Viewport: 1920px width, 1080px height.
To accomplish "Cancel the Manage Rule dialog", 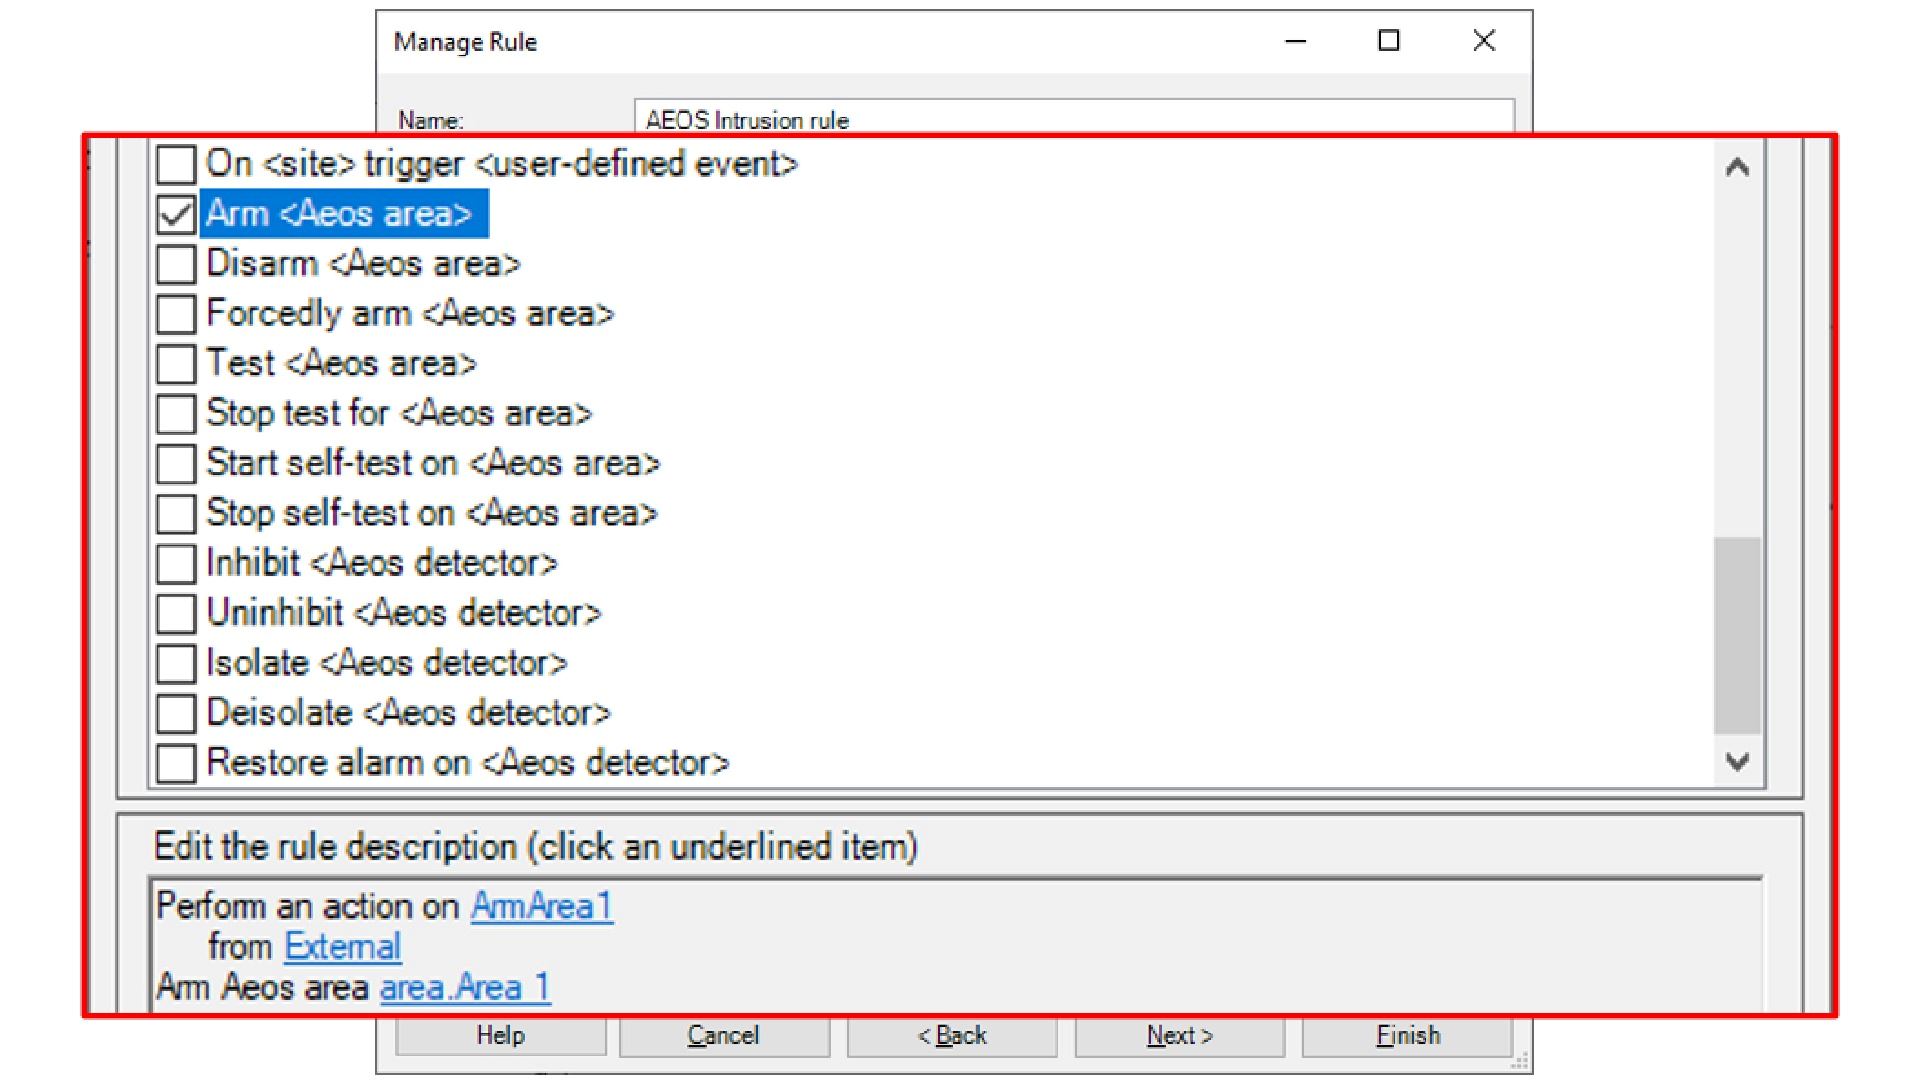I will click(x=724, y=1036).
